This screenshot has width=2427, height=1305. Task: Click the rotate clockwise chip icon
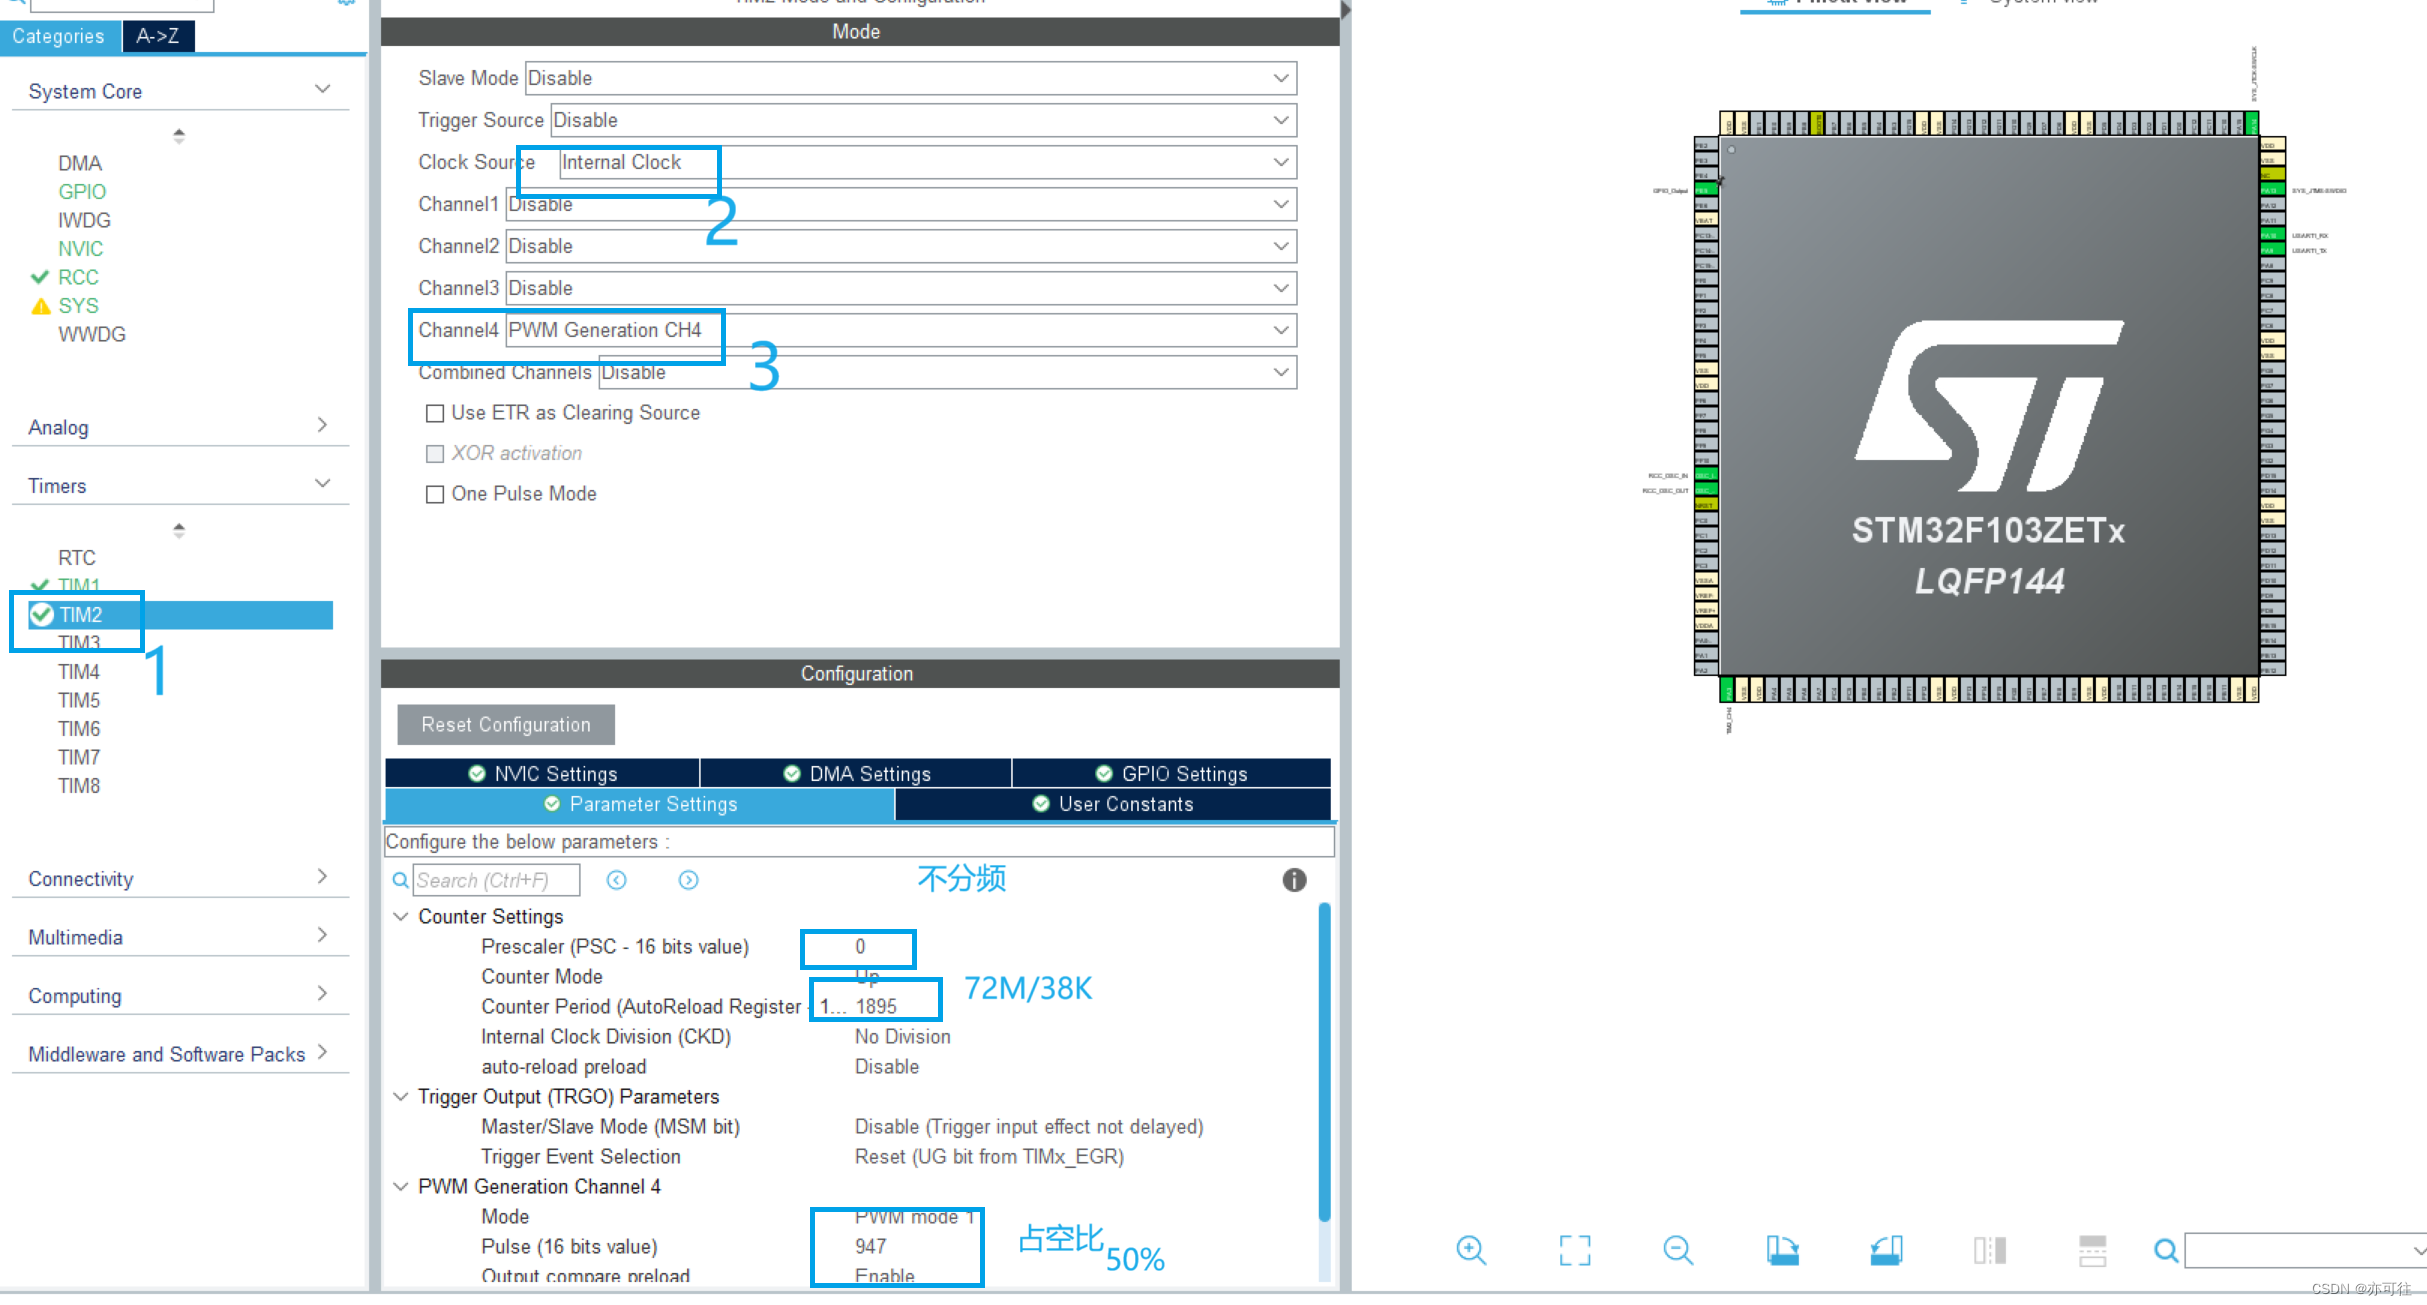click(x=1782, y=1250)
